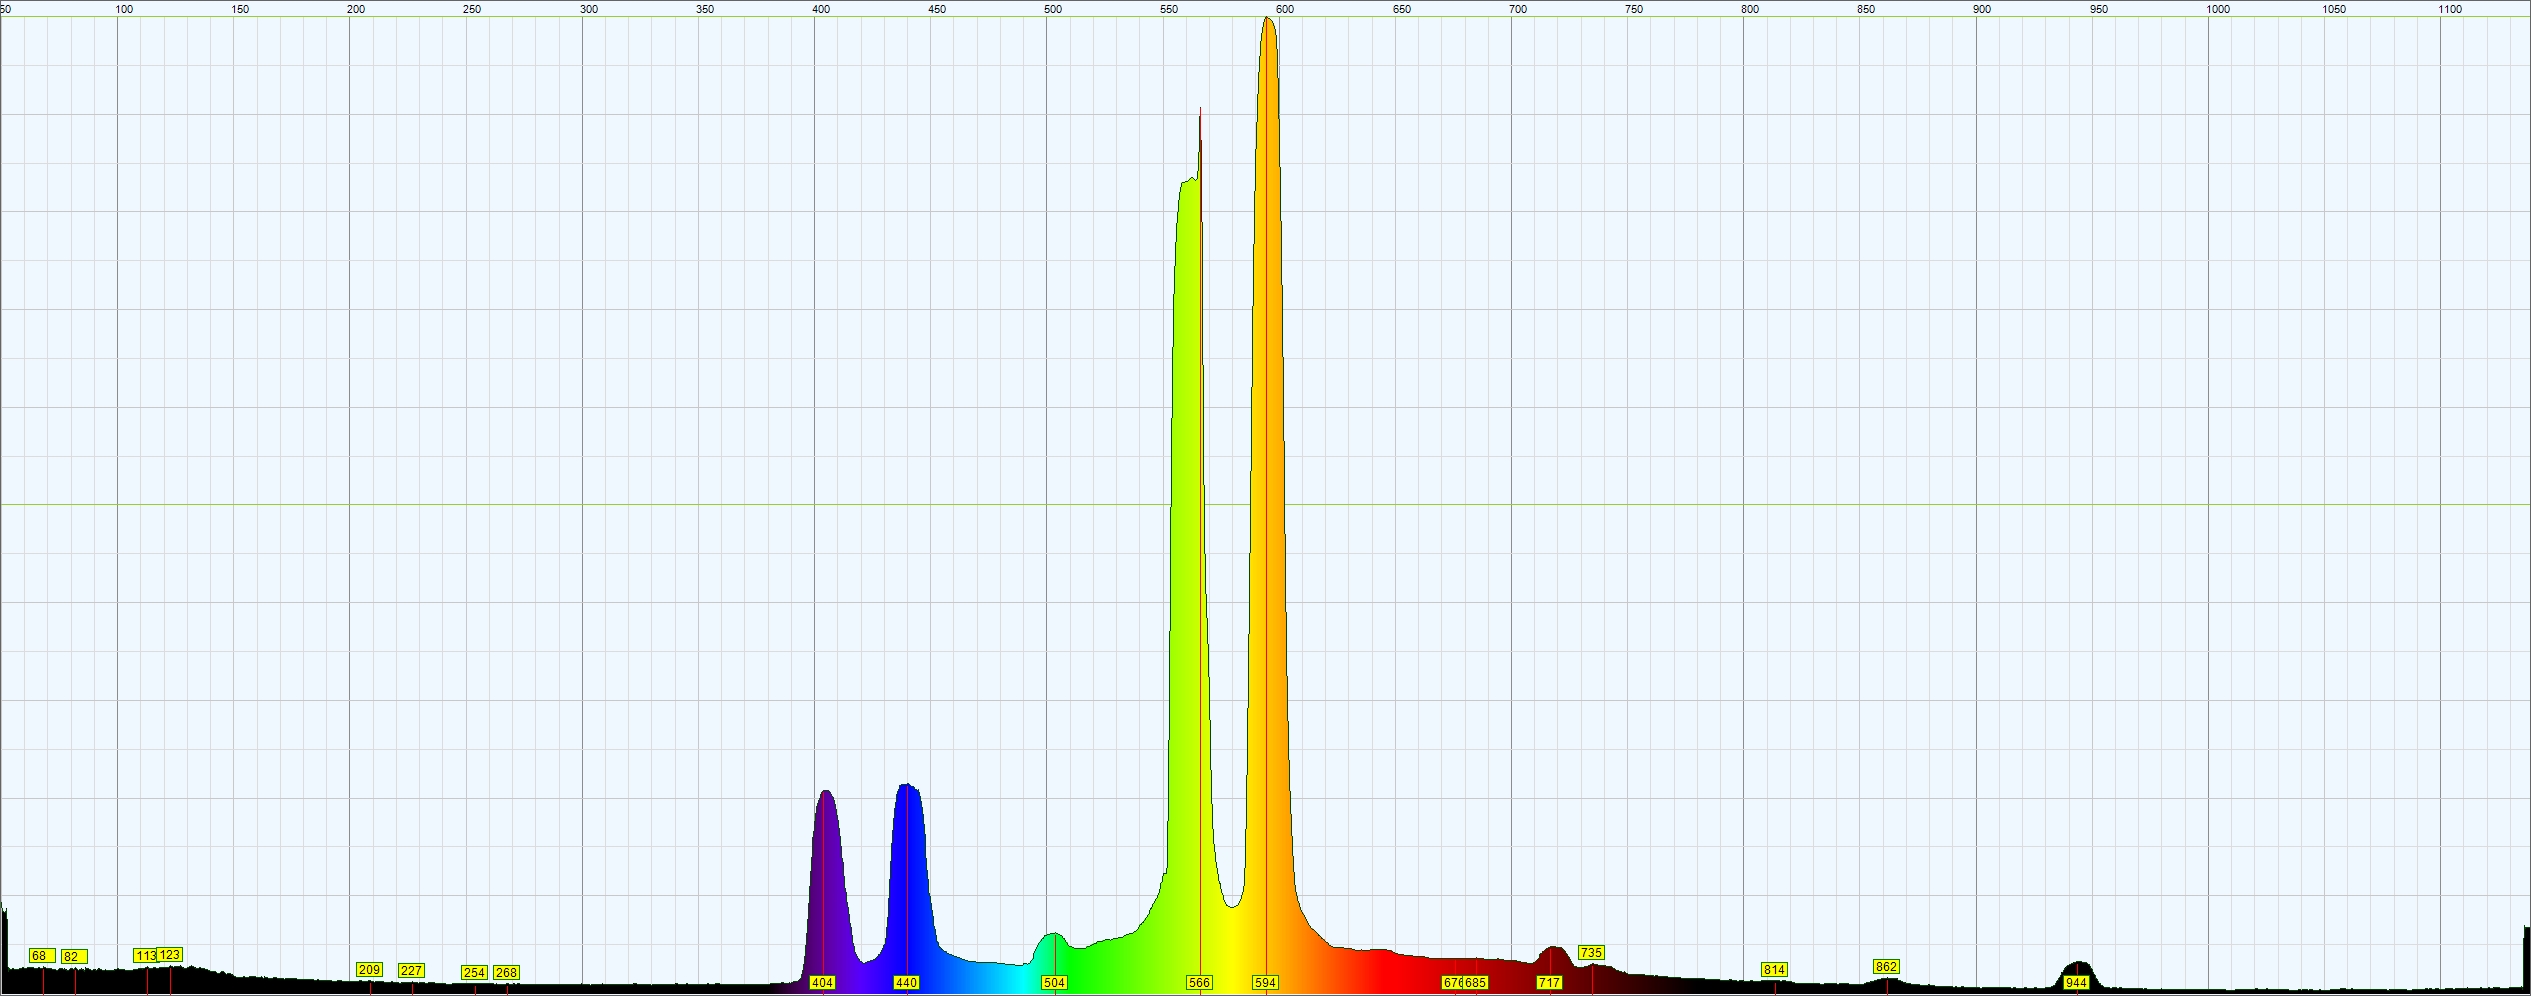Click the 735 peak label

(x=1591, y=953)
